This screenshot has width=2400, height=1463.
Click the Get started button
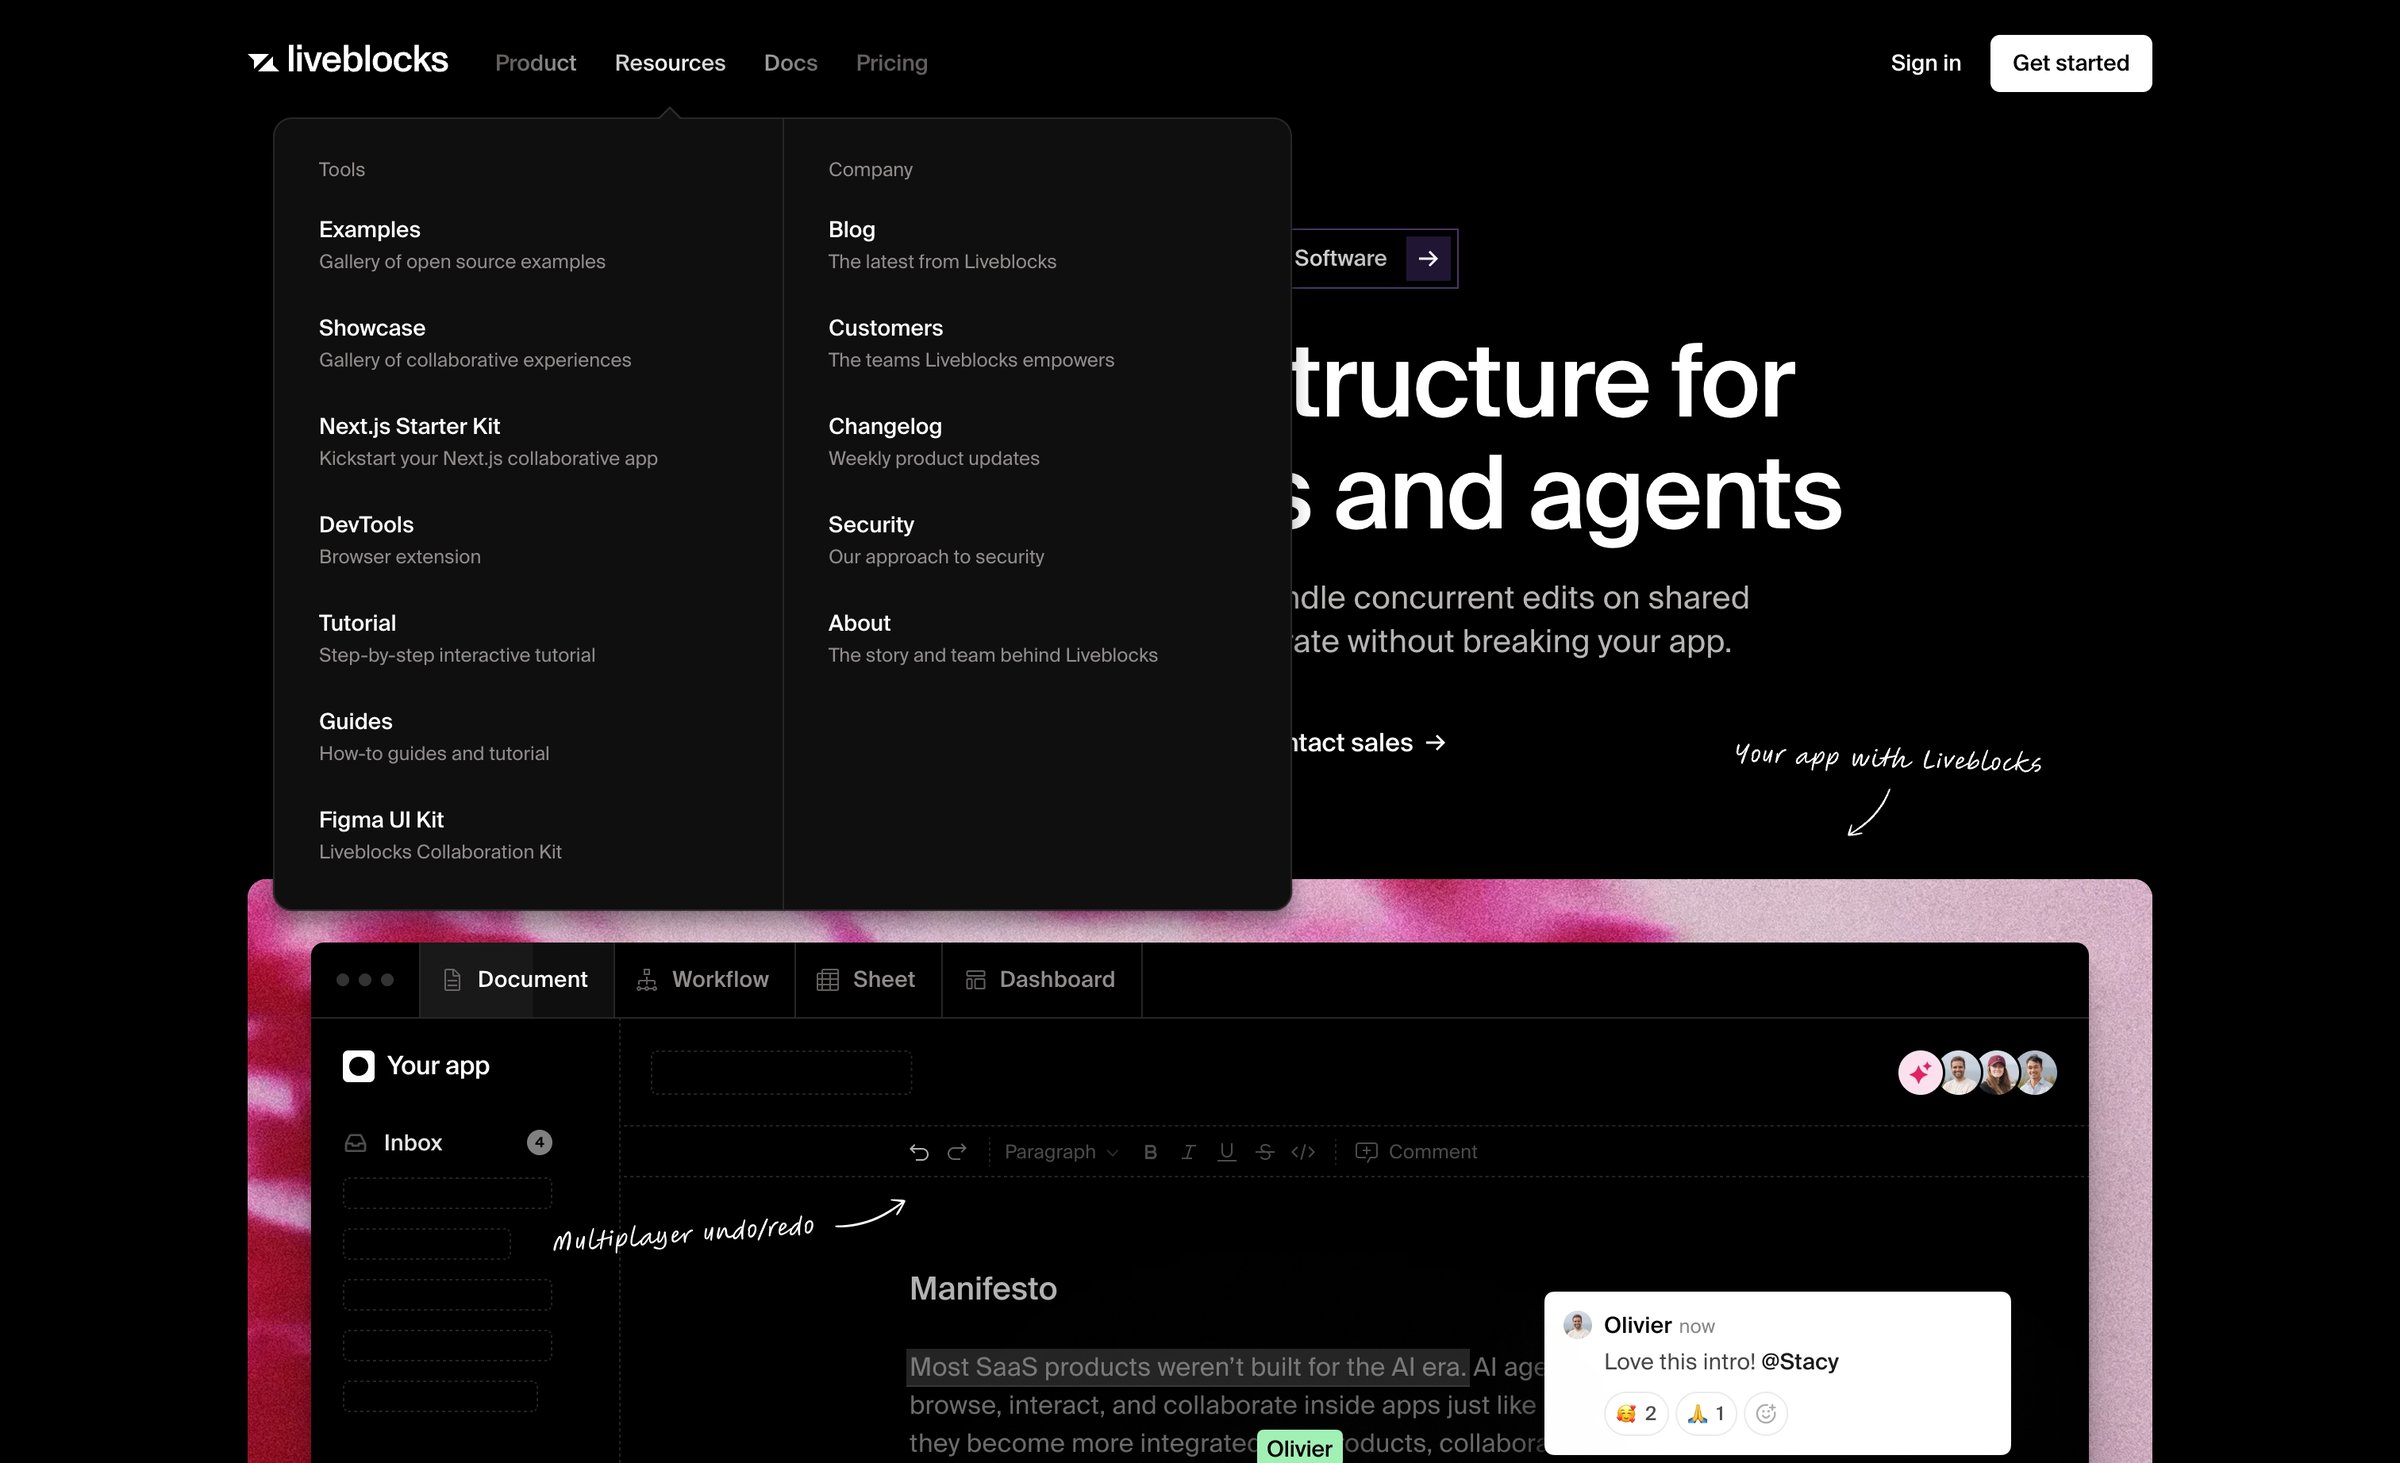(2071, 63)
